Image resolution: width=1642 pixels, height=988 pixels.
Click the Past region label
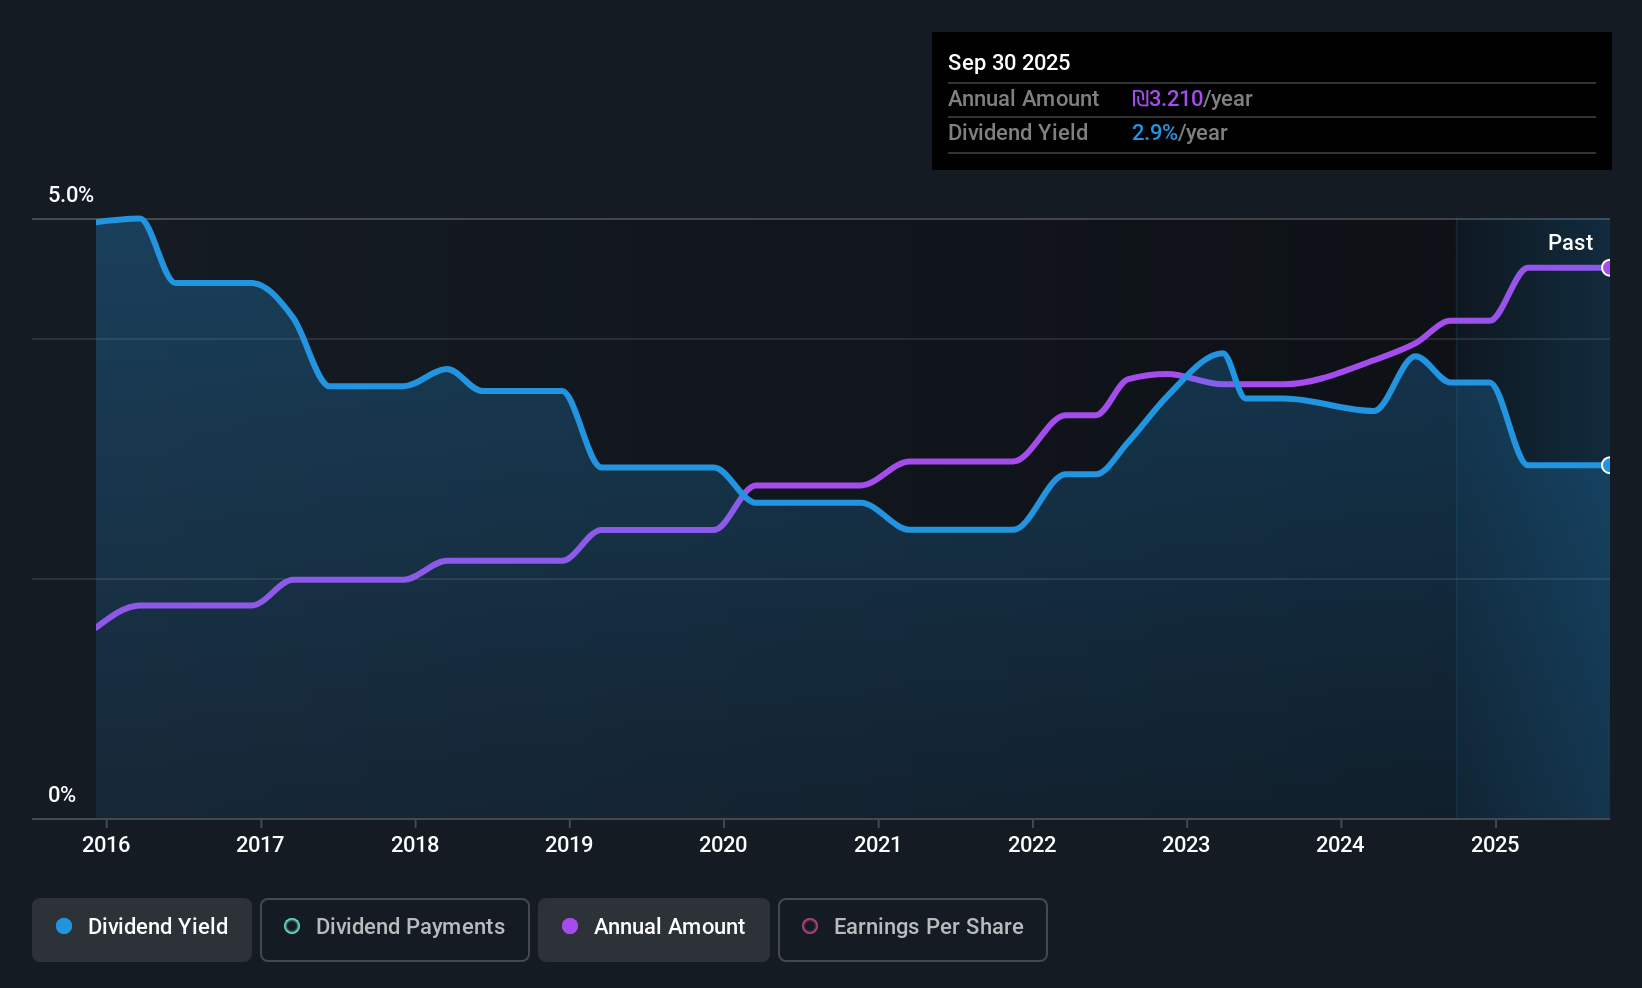tap(1570, 242)
